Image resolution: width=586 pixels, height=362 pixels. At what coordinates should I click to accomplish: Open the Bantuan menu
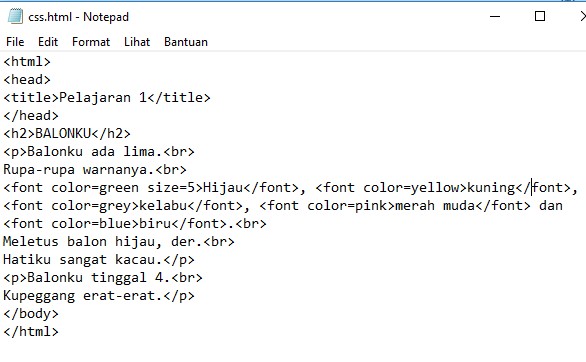click(186, 42)
